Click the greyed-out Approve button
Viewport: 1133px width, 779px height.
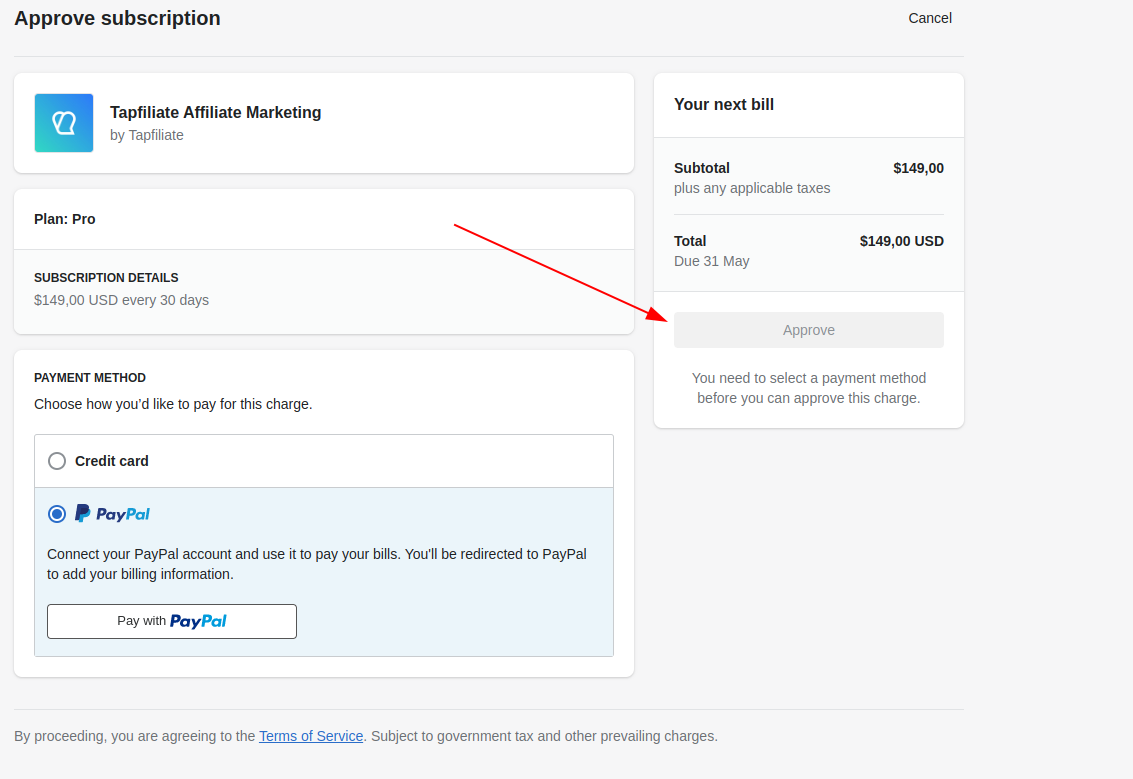(808, 330)
